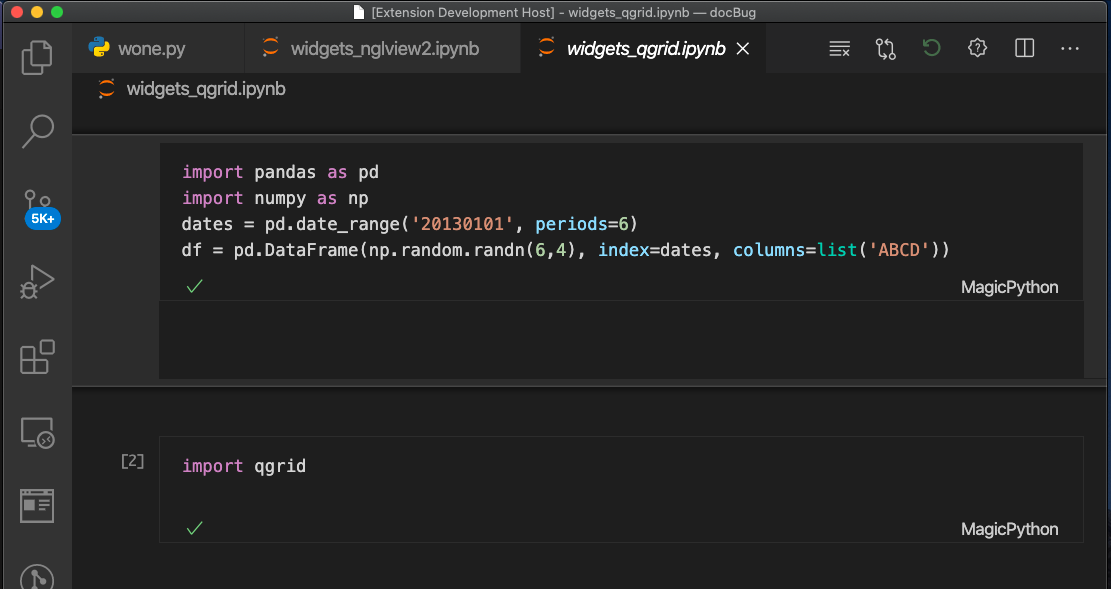Viewport: 1111px width, 589px height.
Task: Click the green checkmark under the import qgrid cell
Action: pyautogui.click(x=194, y=527)
